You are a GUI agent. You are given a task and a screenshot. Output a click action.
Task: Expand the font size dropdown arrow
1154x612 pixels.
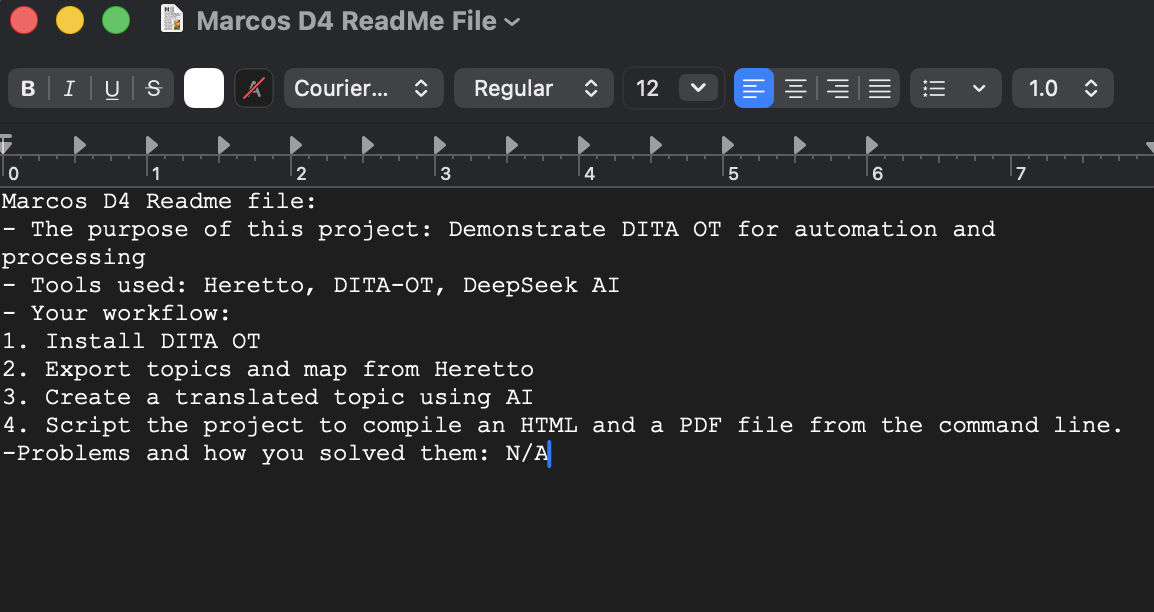(x=698, y=88)
